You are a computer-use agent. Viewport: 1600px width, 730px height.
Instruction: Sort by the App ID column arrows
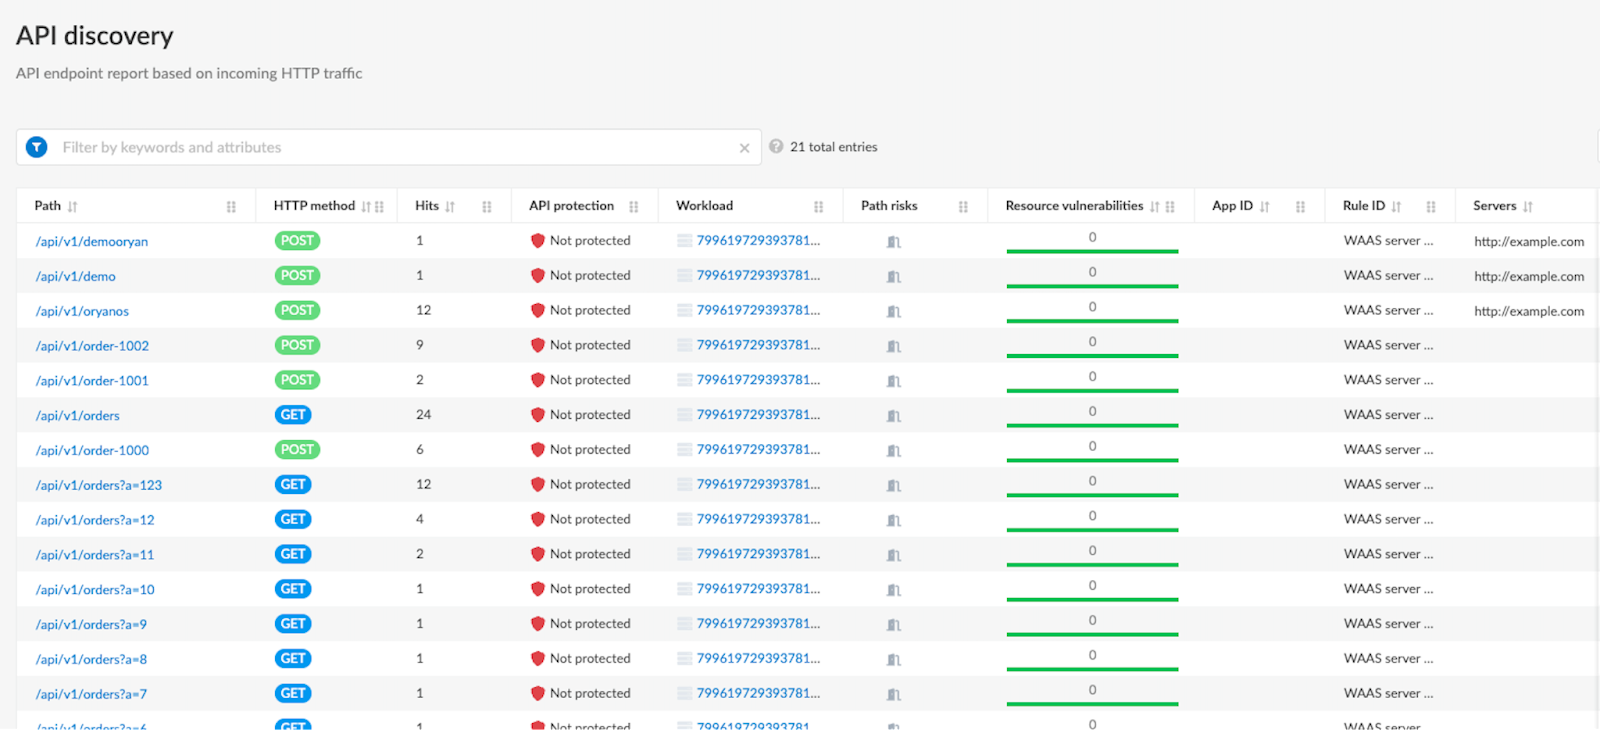[1264, 206]
